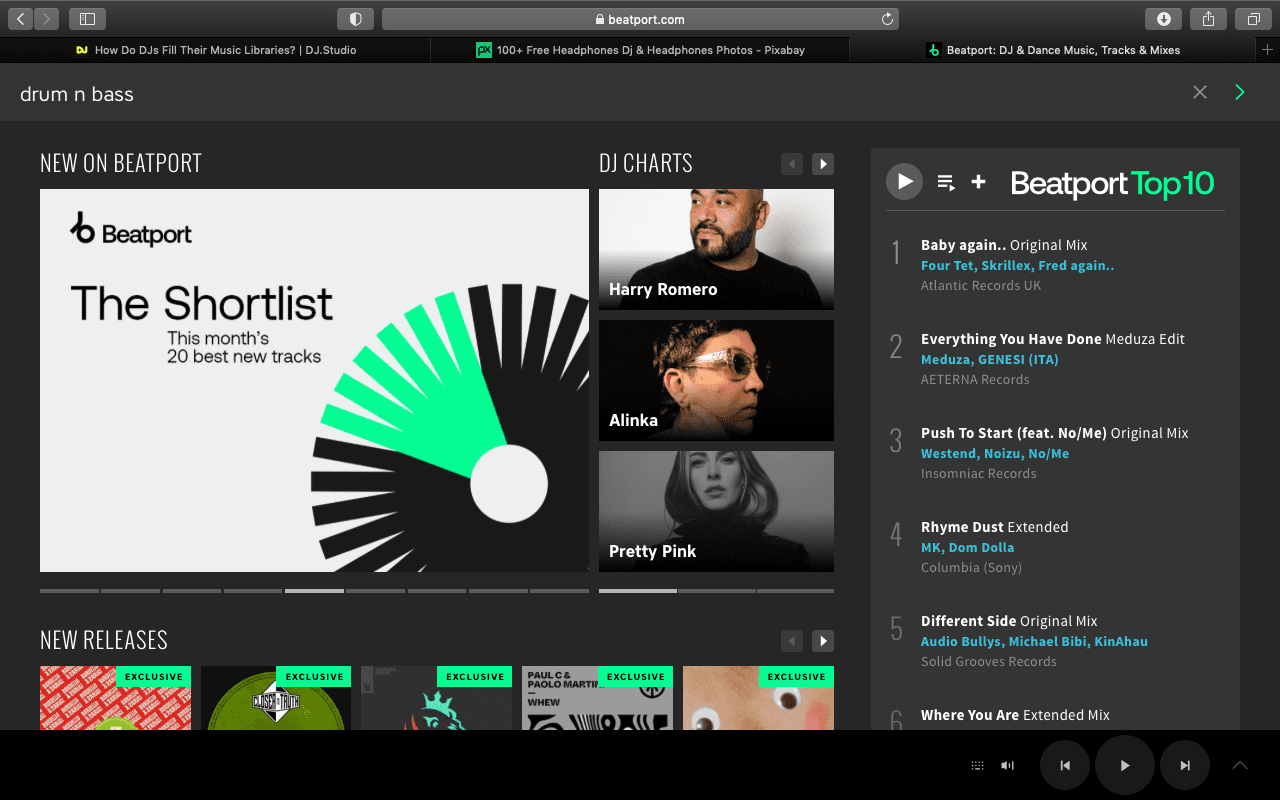Open the red exclusive release cover

[115, 697]
